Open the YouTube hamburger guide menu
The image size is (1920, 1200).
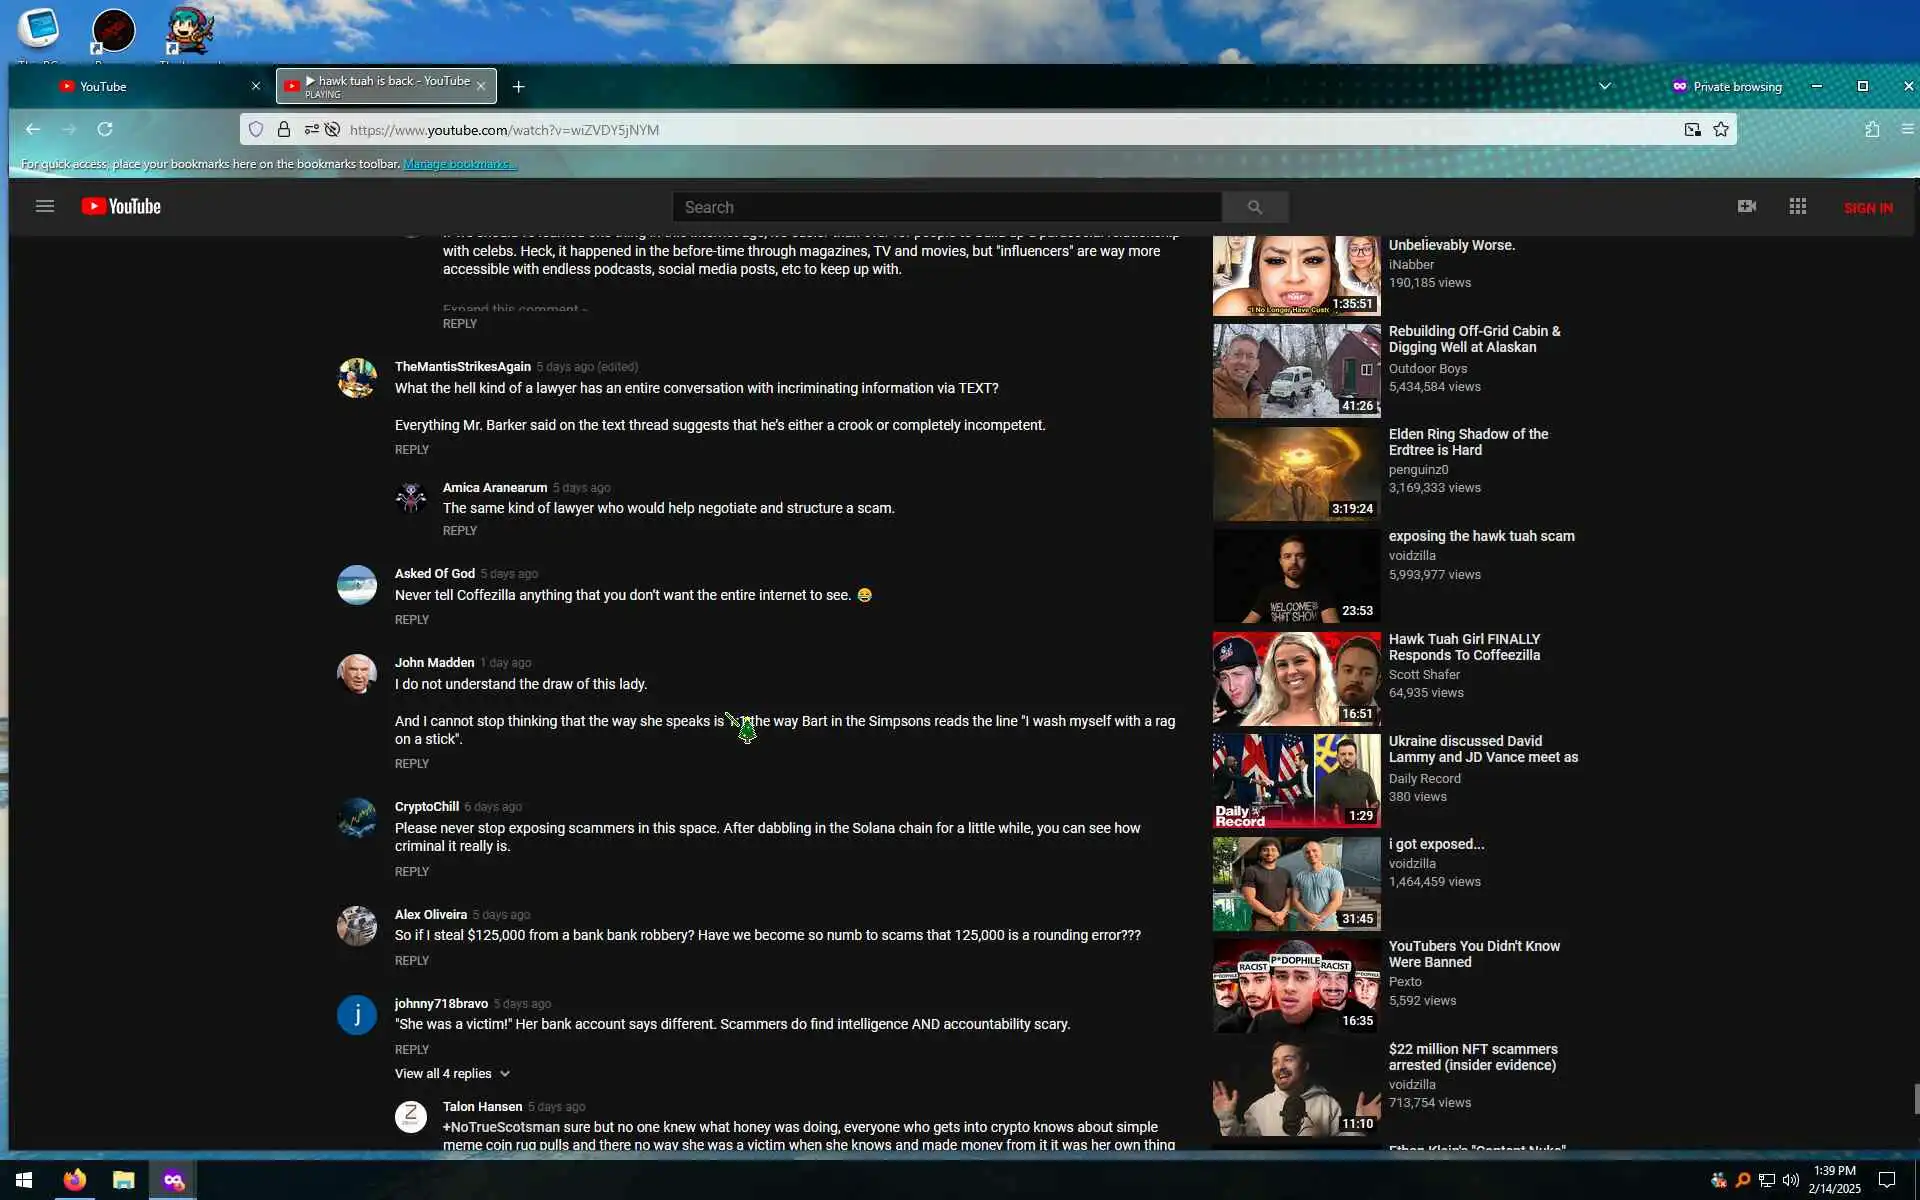point(44,207)
